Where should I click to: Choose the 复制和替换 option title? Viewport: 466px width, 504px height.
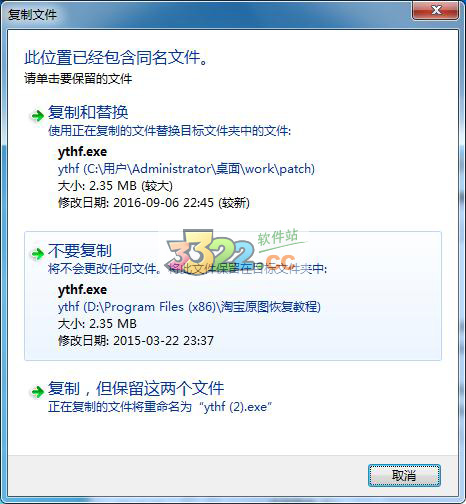point(88,112)
